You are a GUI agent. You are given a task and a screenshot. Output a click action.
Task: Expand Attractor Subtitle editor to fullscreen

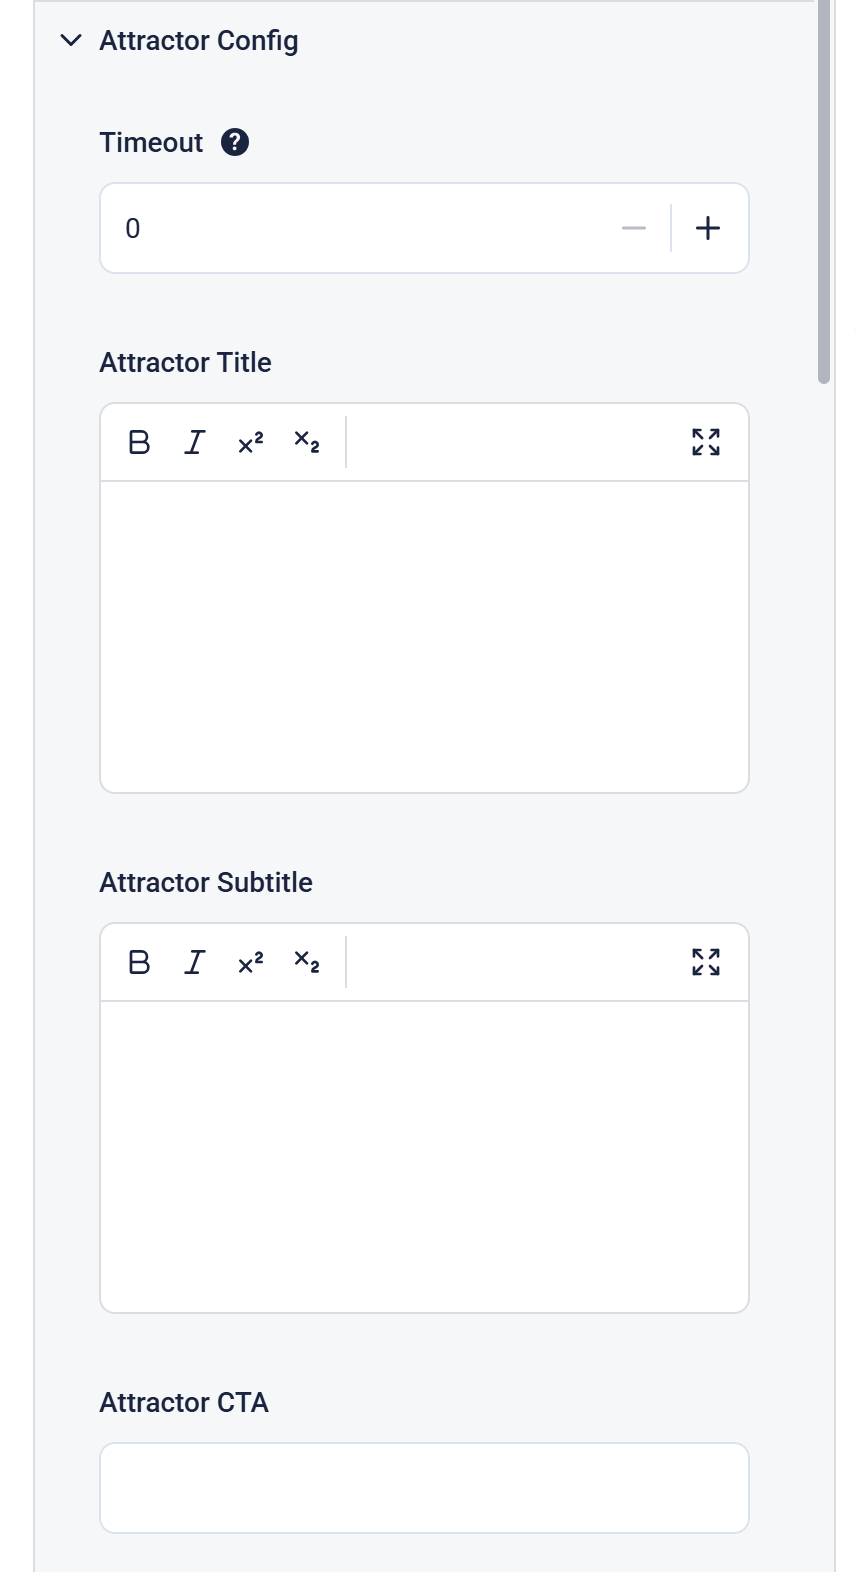tap(706, 962)
